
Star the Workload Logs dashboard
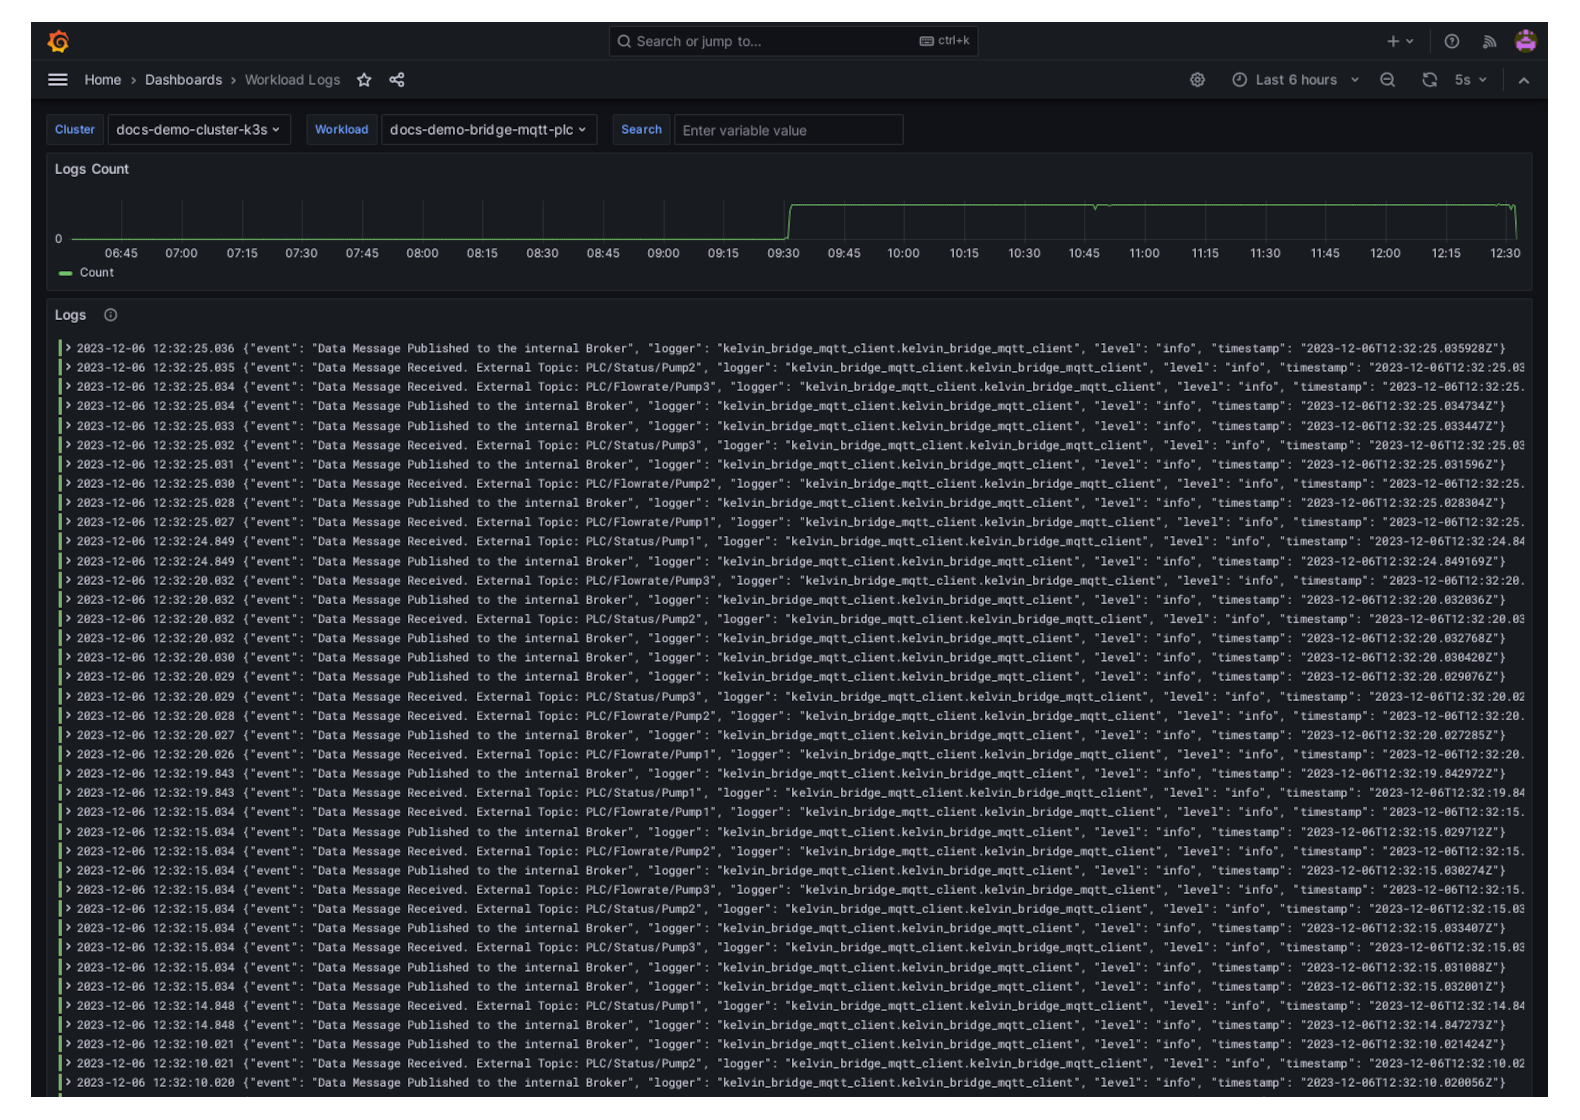[x=364, y=80]
